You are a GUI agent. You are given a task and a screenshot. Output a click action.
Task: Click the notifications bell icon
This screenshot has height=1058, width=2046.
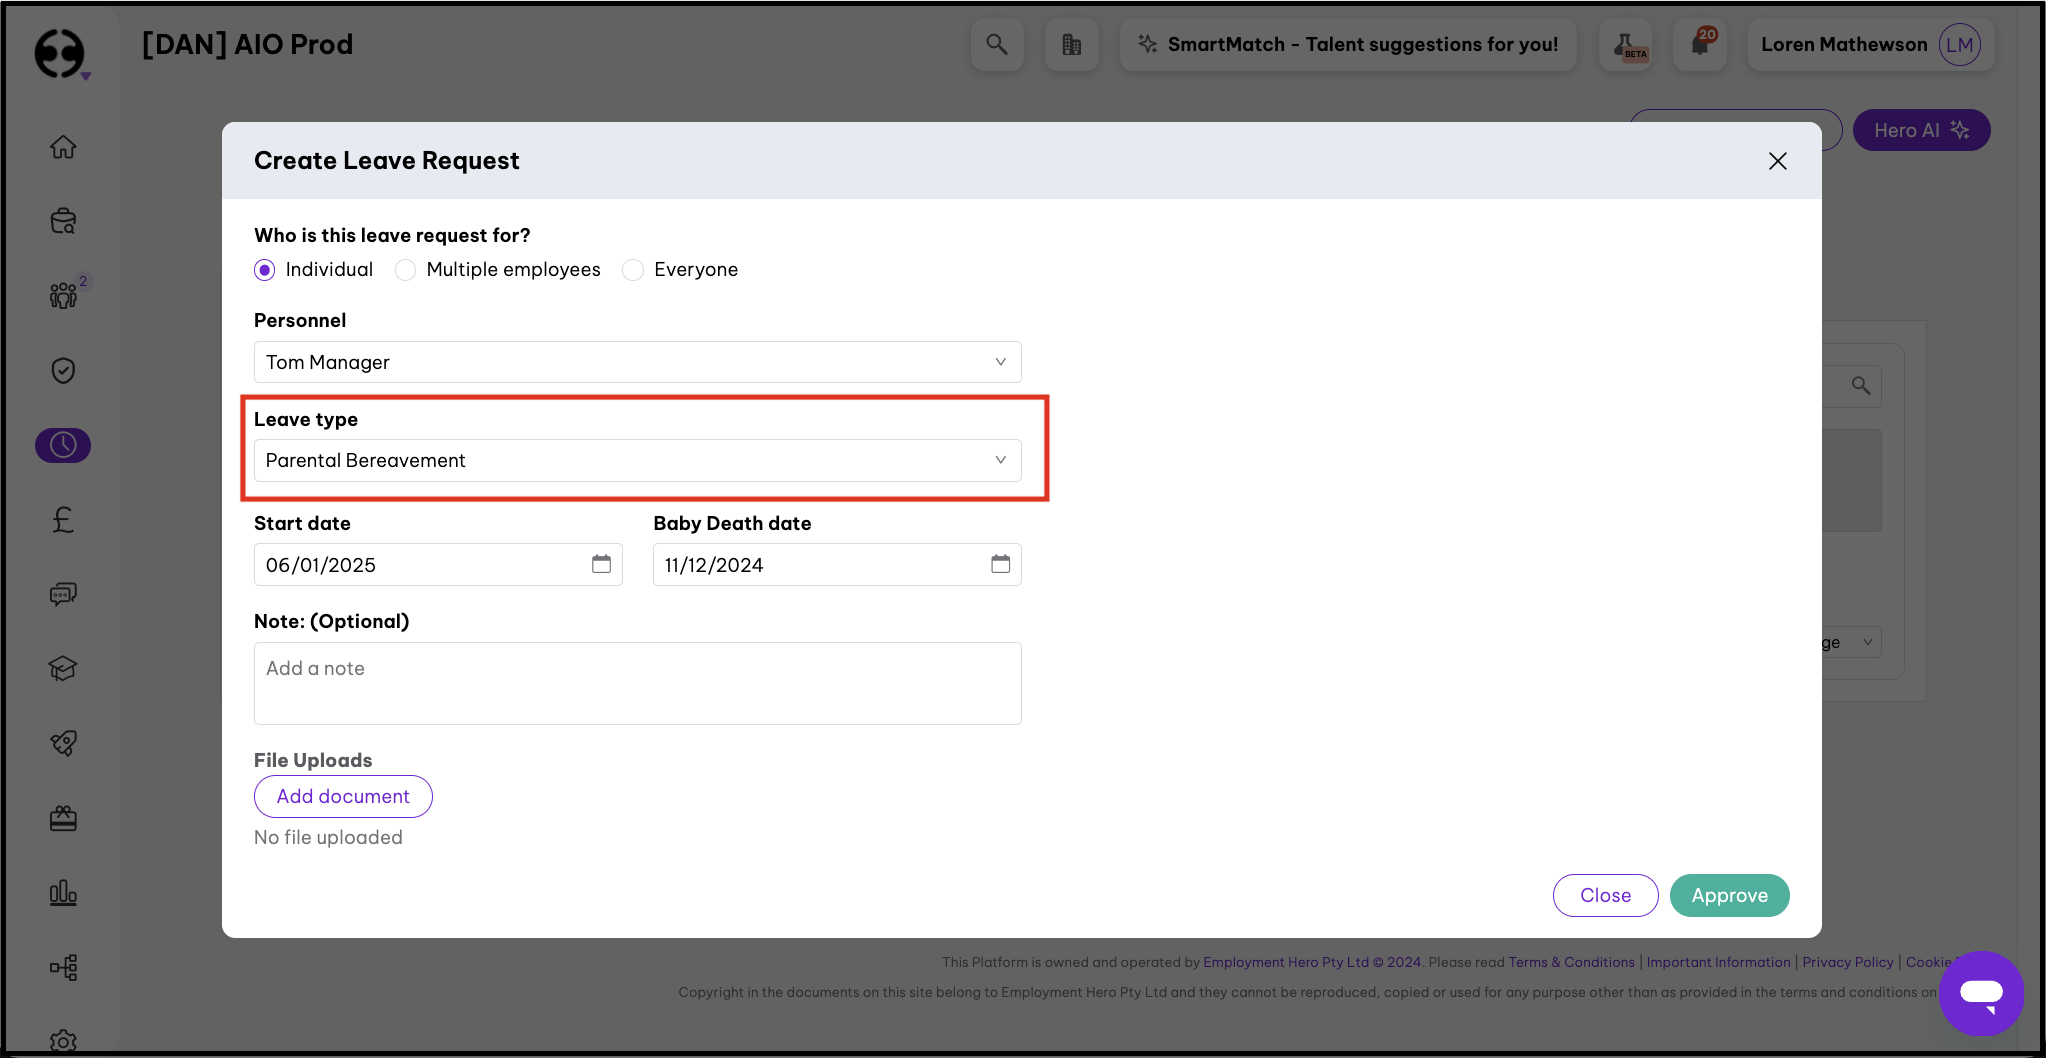click(x=1701, y=45)
